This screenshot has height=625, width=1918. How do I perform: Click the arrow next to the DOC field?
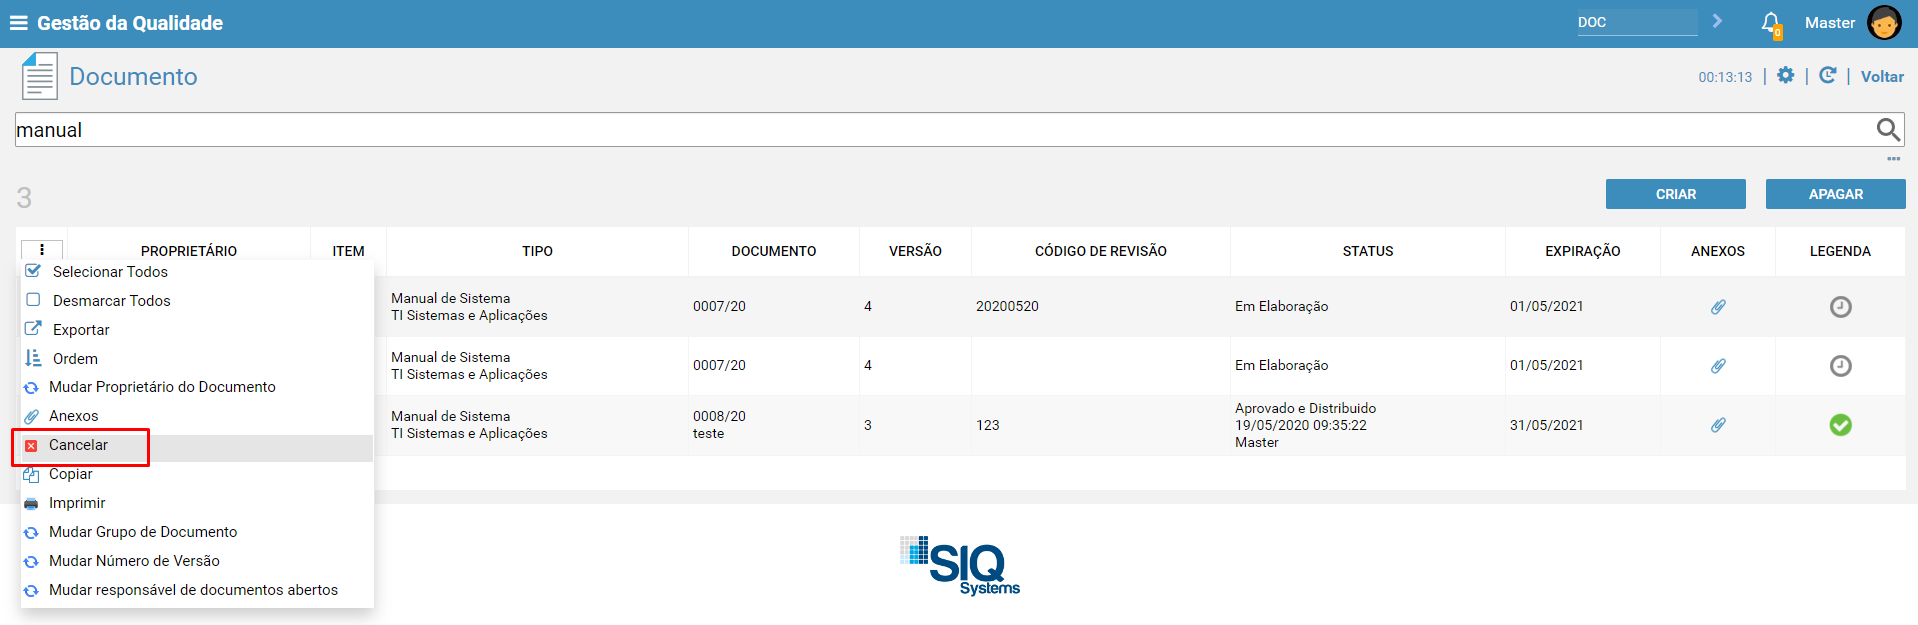[1717, 21]
